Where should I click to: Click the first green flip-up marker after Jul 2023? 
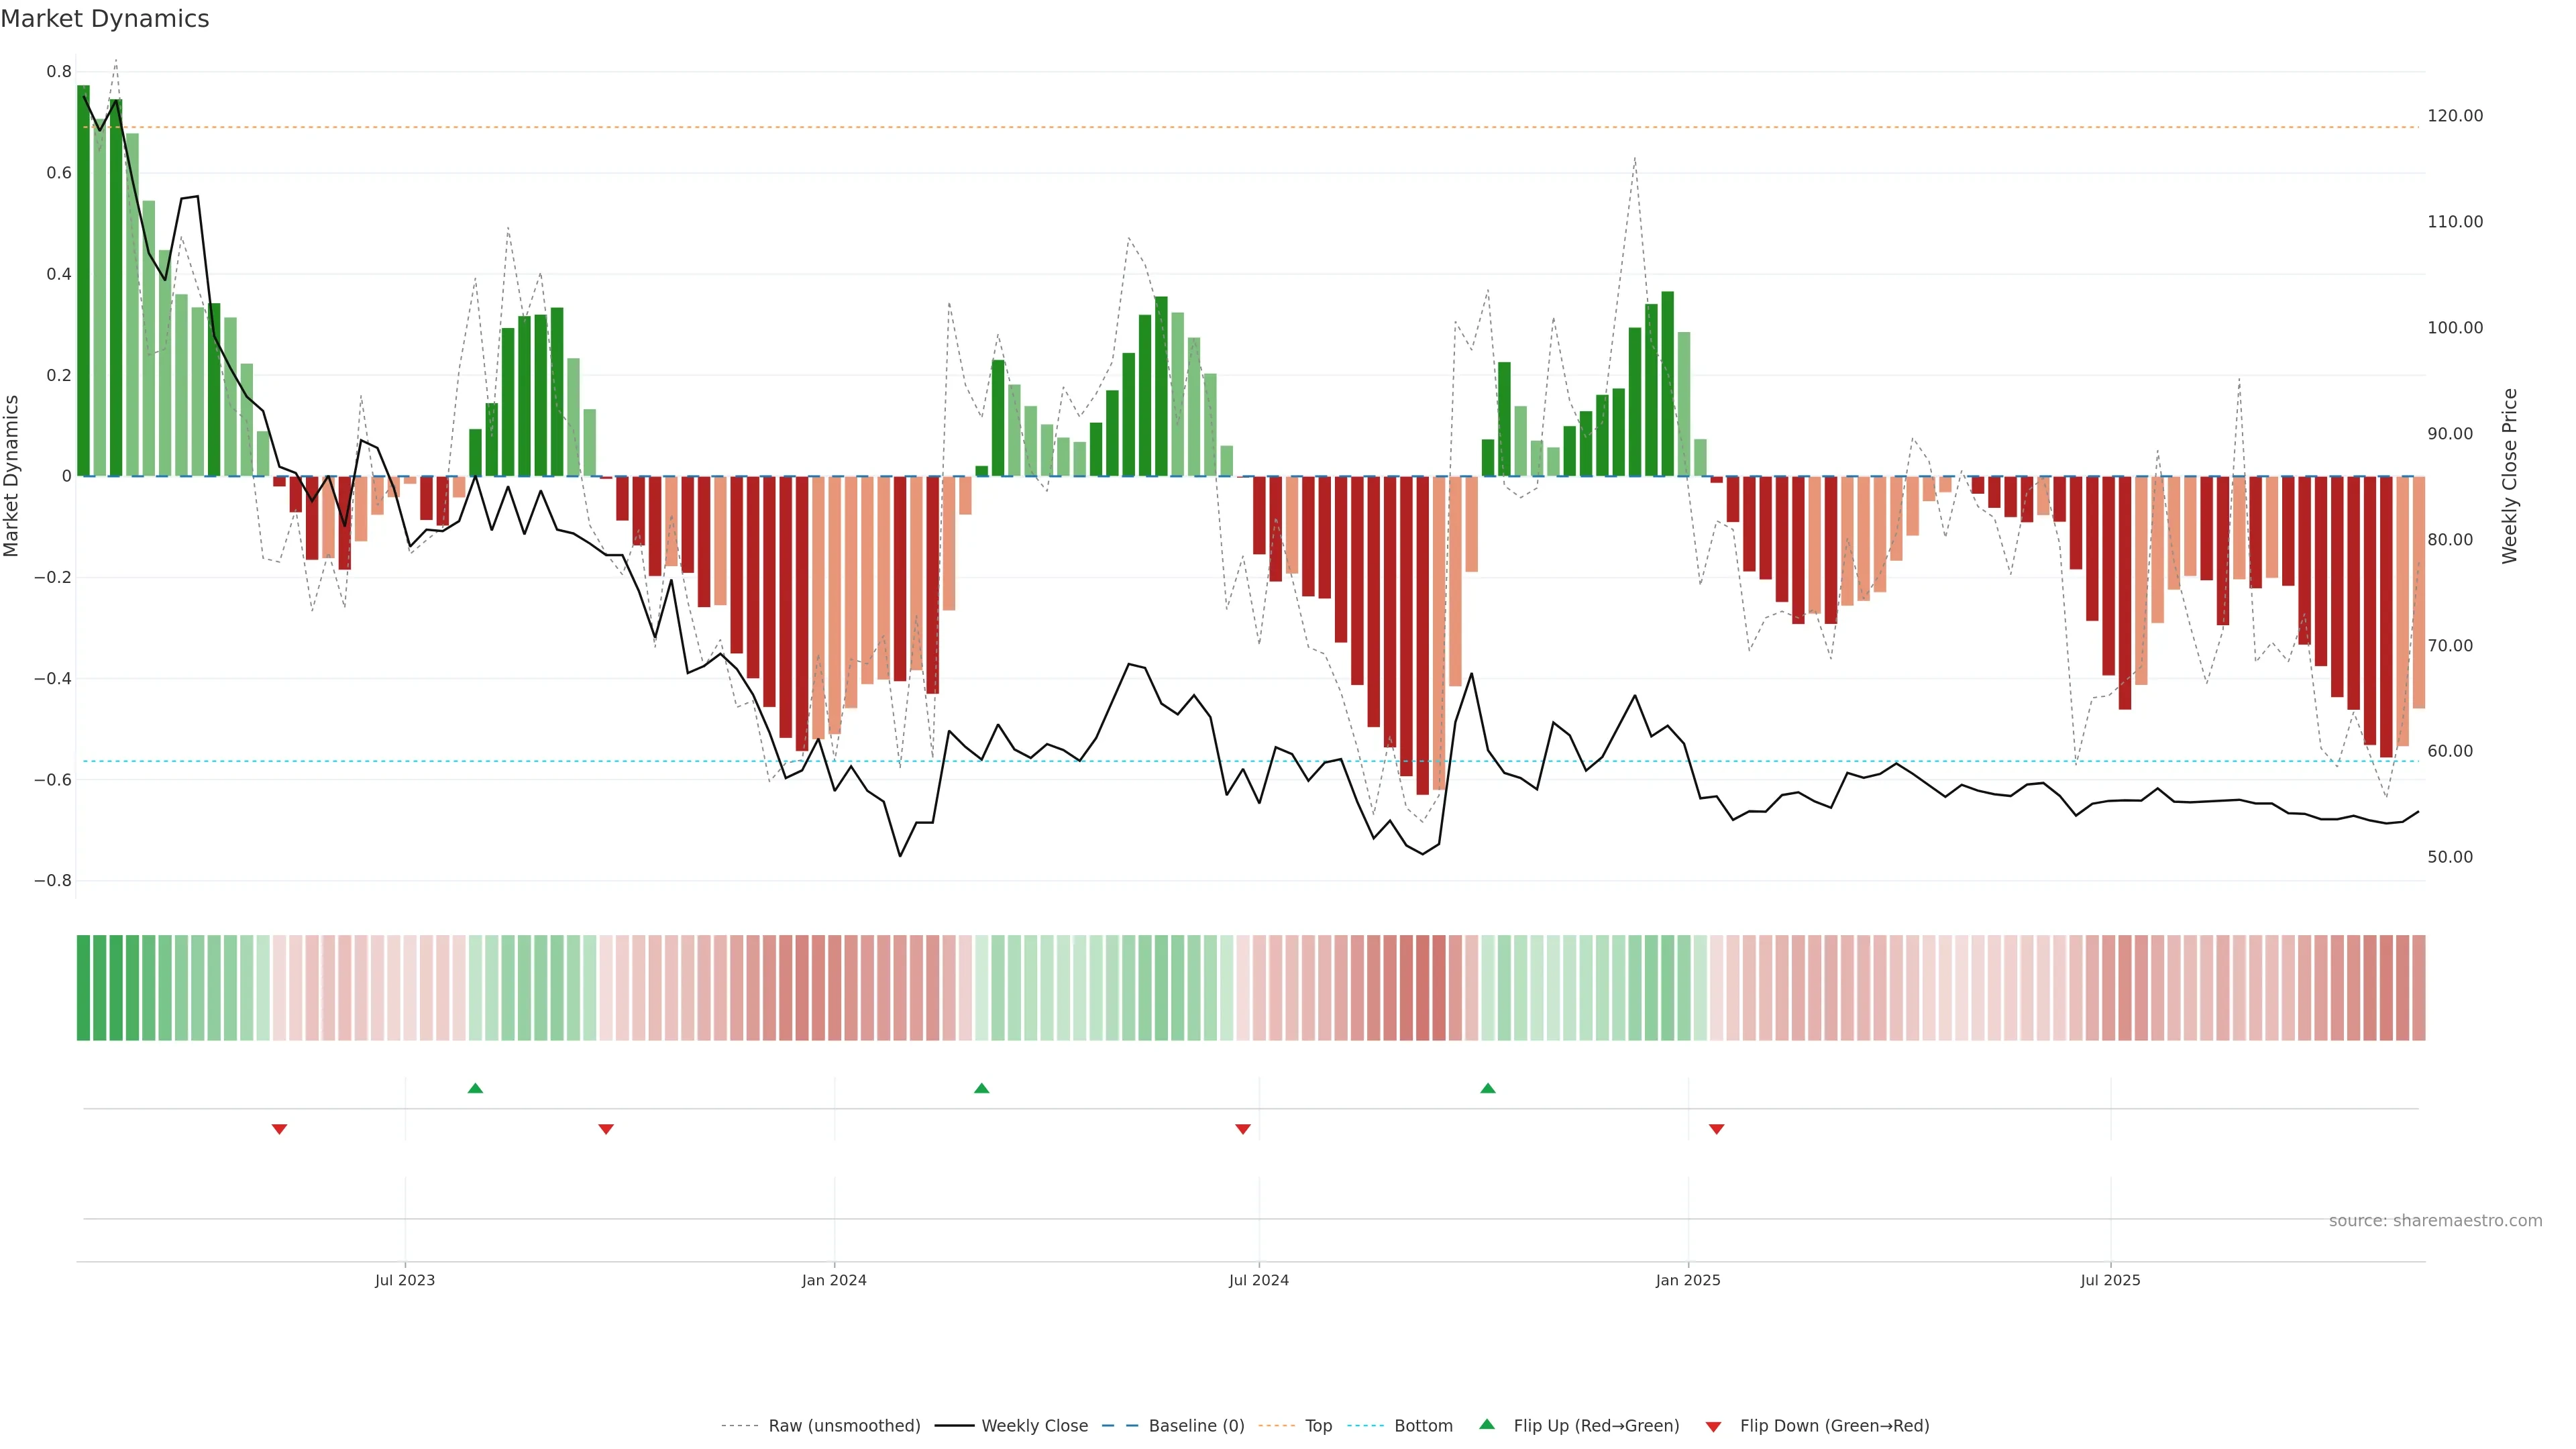coord(475,1088)
